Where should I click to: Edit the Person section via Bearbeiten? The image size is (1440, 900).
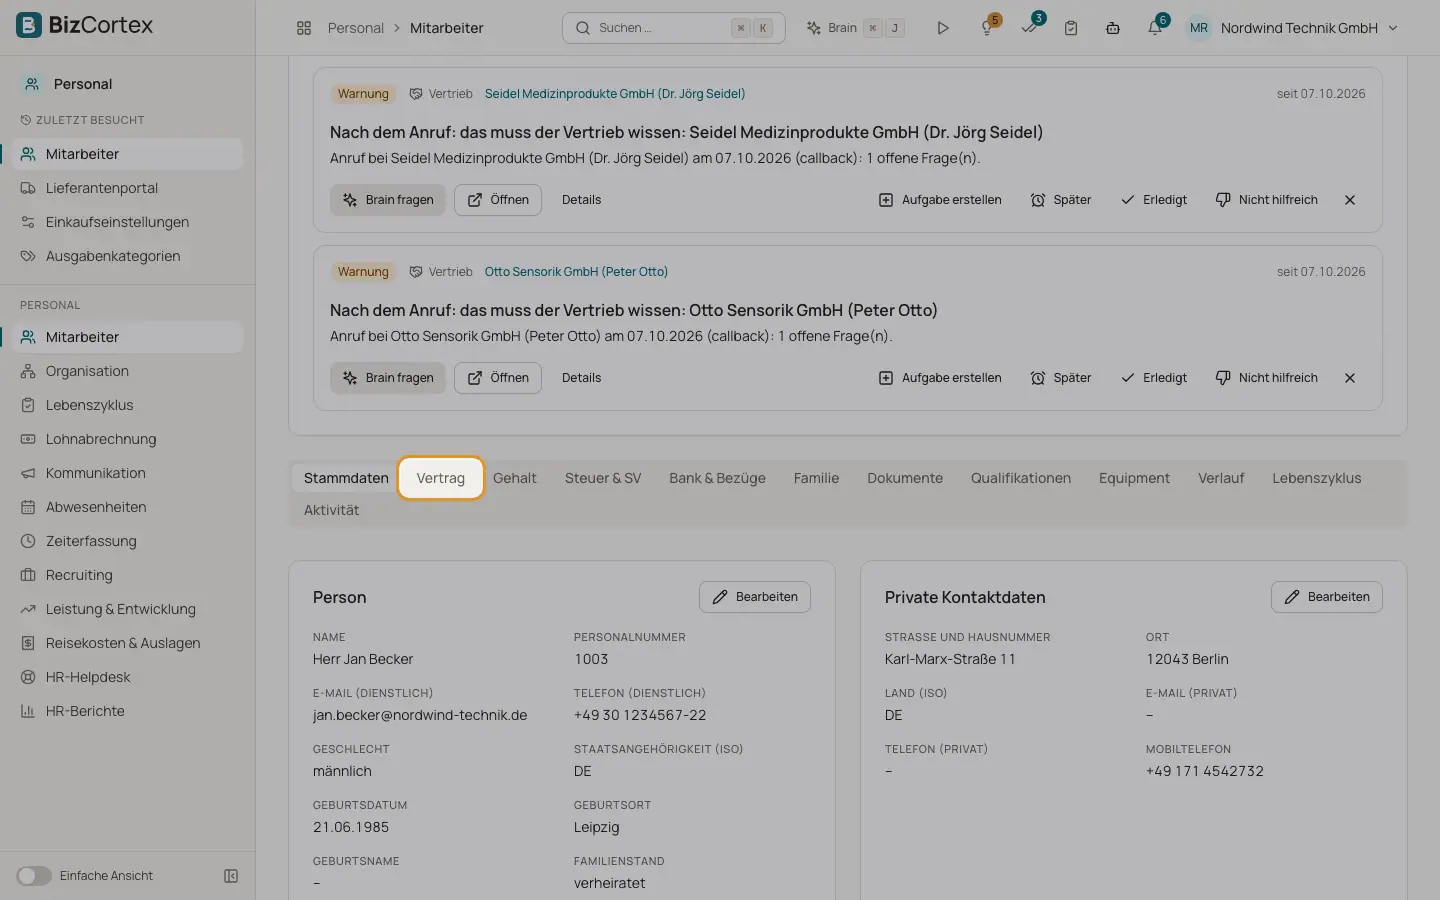755,597
